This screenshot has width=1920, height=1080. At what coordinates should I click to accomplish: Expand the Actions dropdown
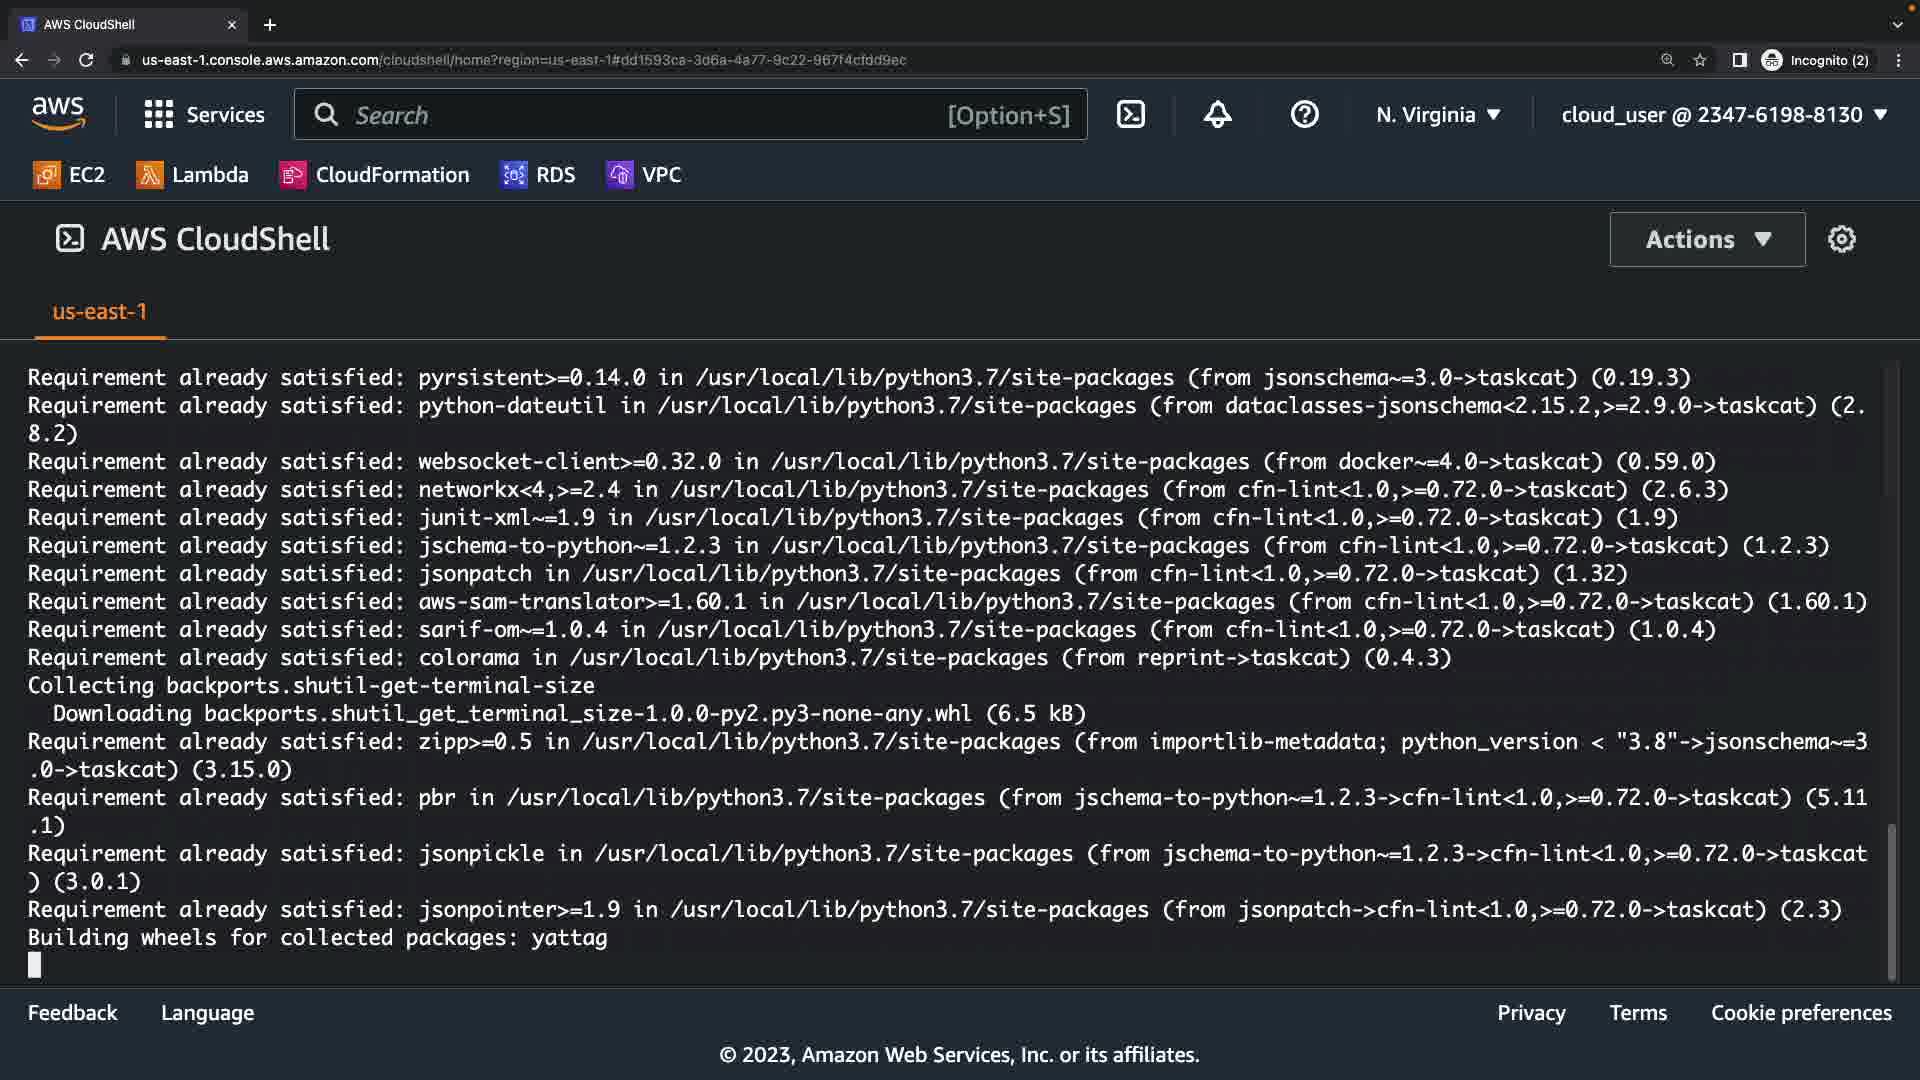pyautogui.click(x=1707, y=239)
